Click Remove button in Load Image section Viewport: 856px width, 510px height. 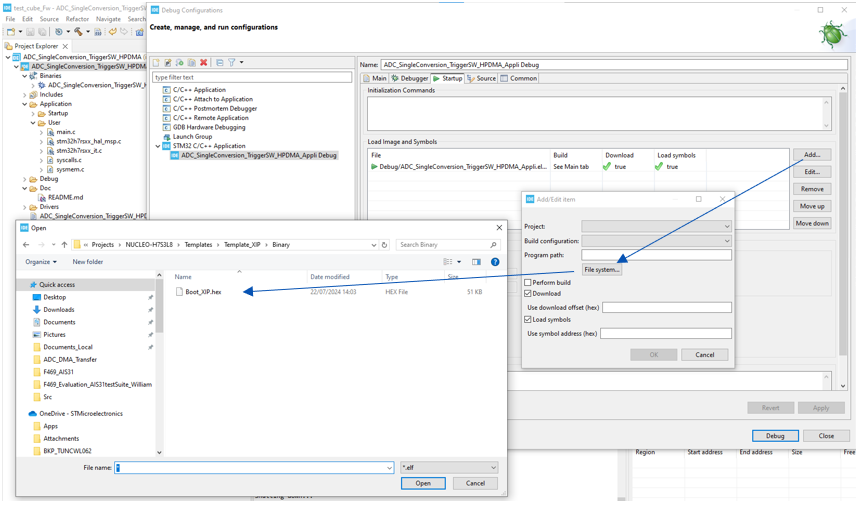click(812, 189)
